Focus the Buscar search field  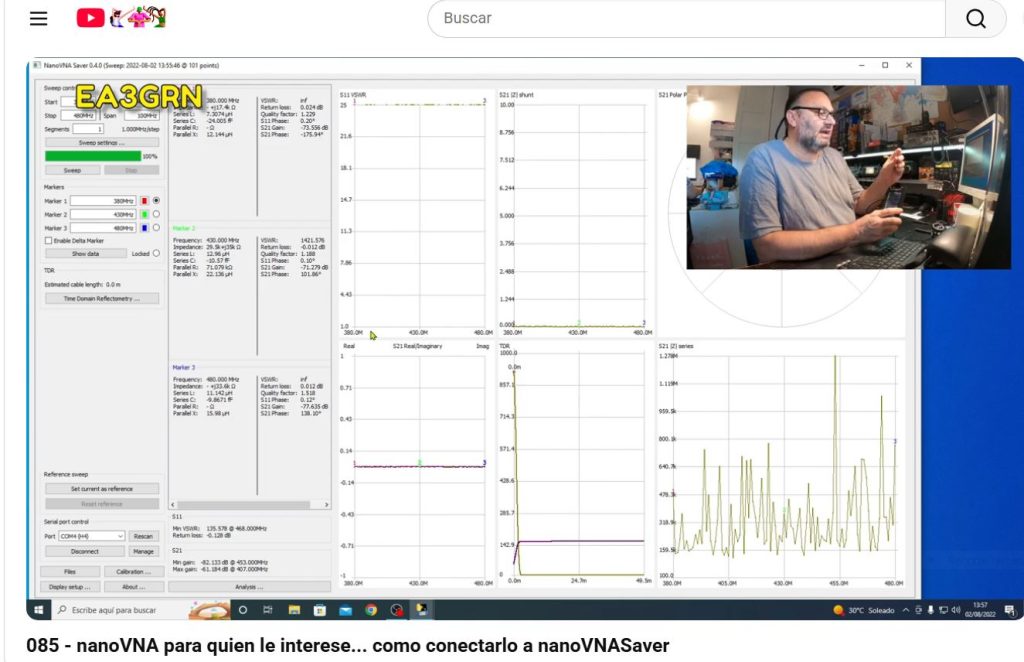pyautogui.click(x=686, y=18)
